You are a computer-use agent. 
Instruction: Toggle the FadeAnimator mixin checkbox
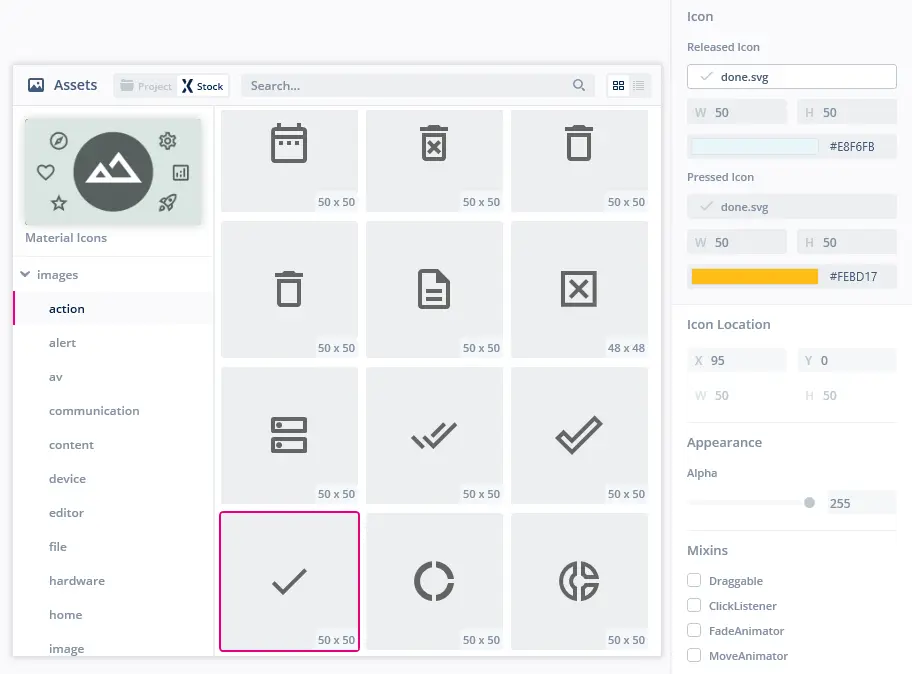coord(694,631)
